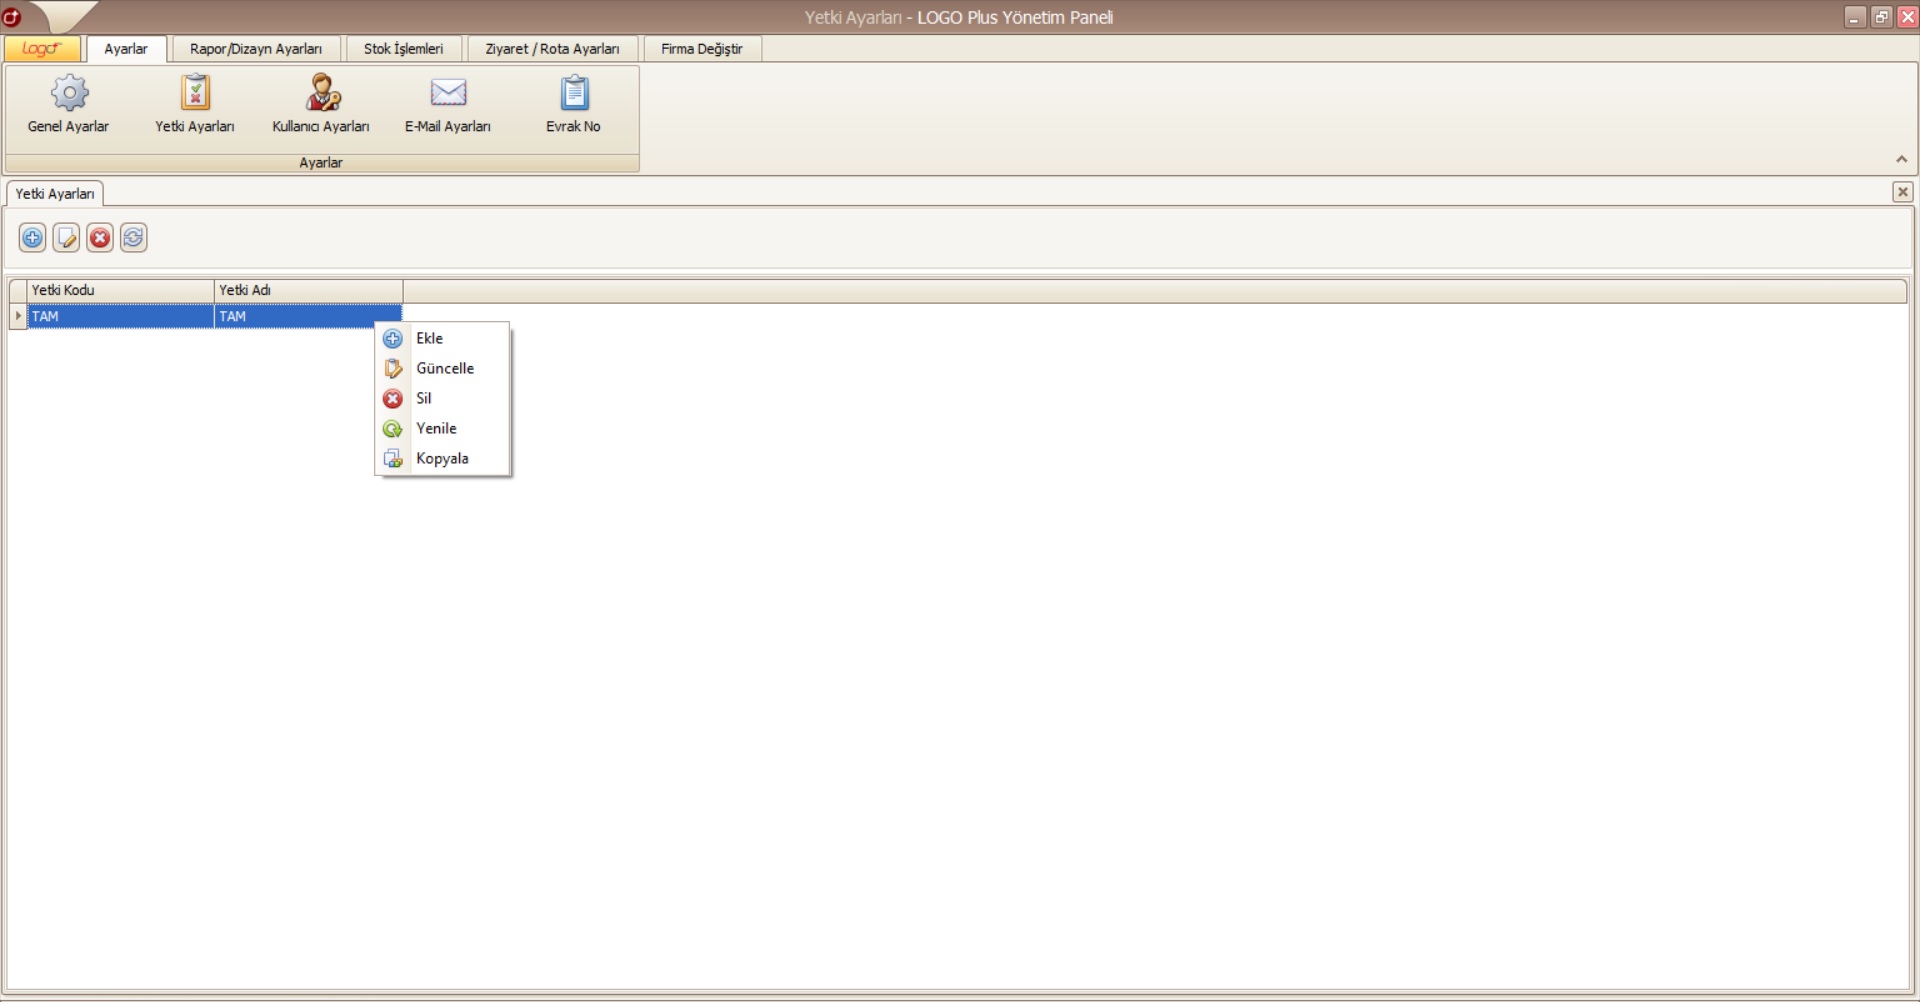The image size is (1920, 1002).
Task: Switch to Rapor/Dizayn Ayarları tab
Action: [256, 49]
